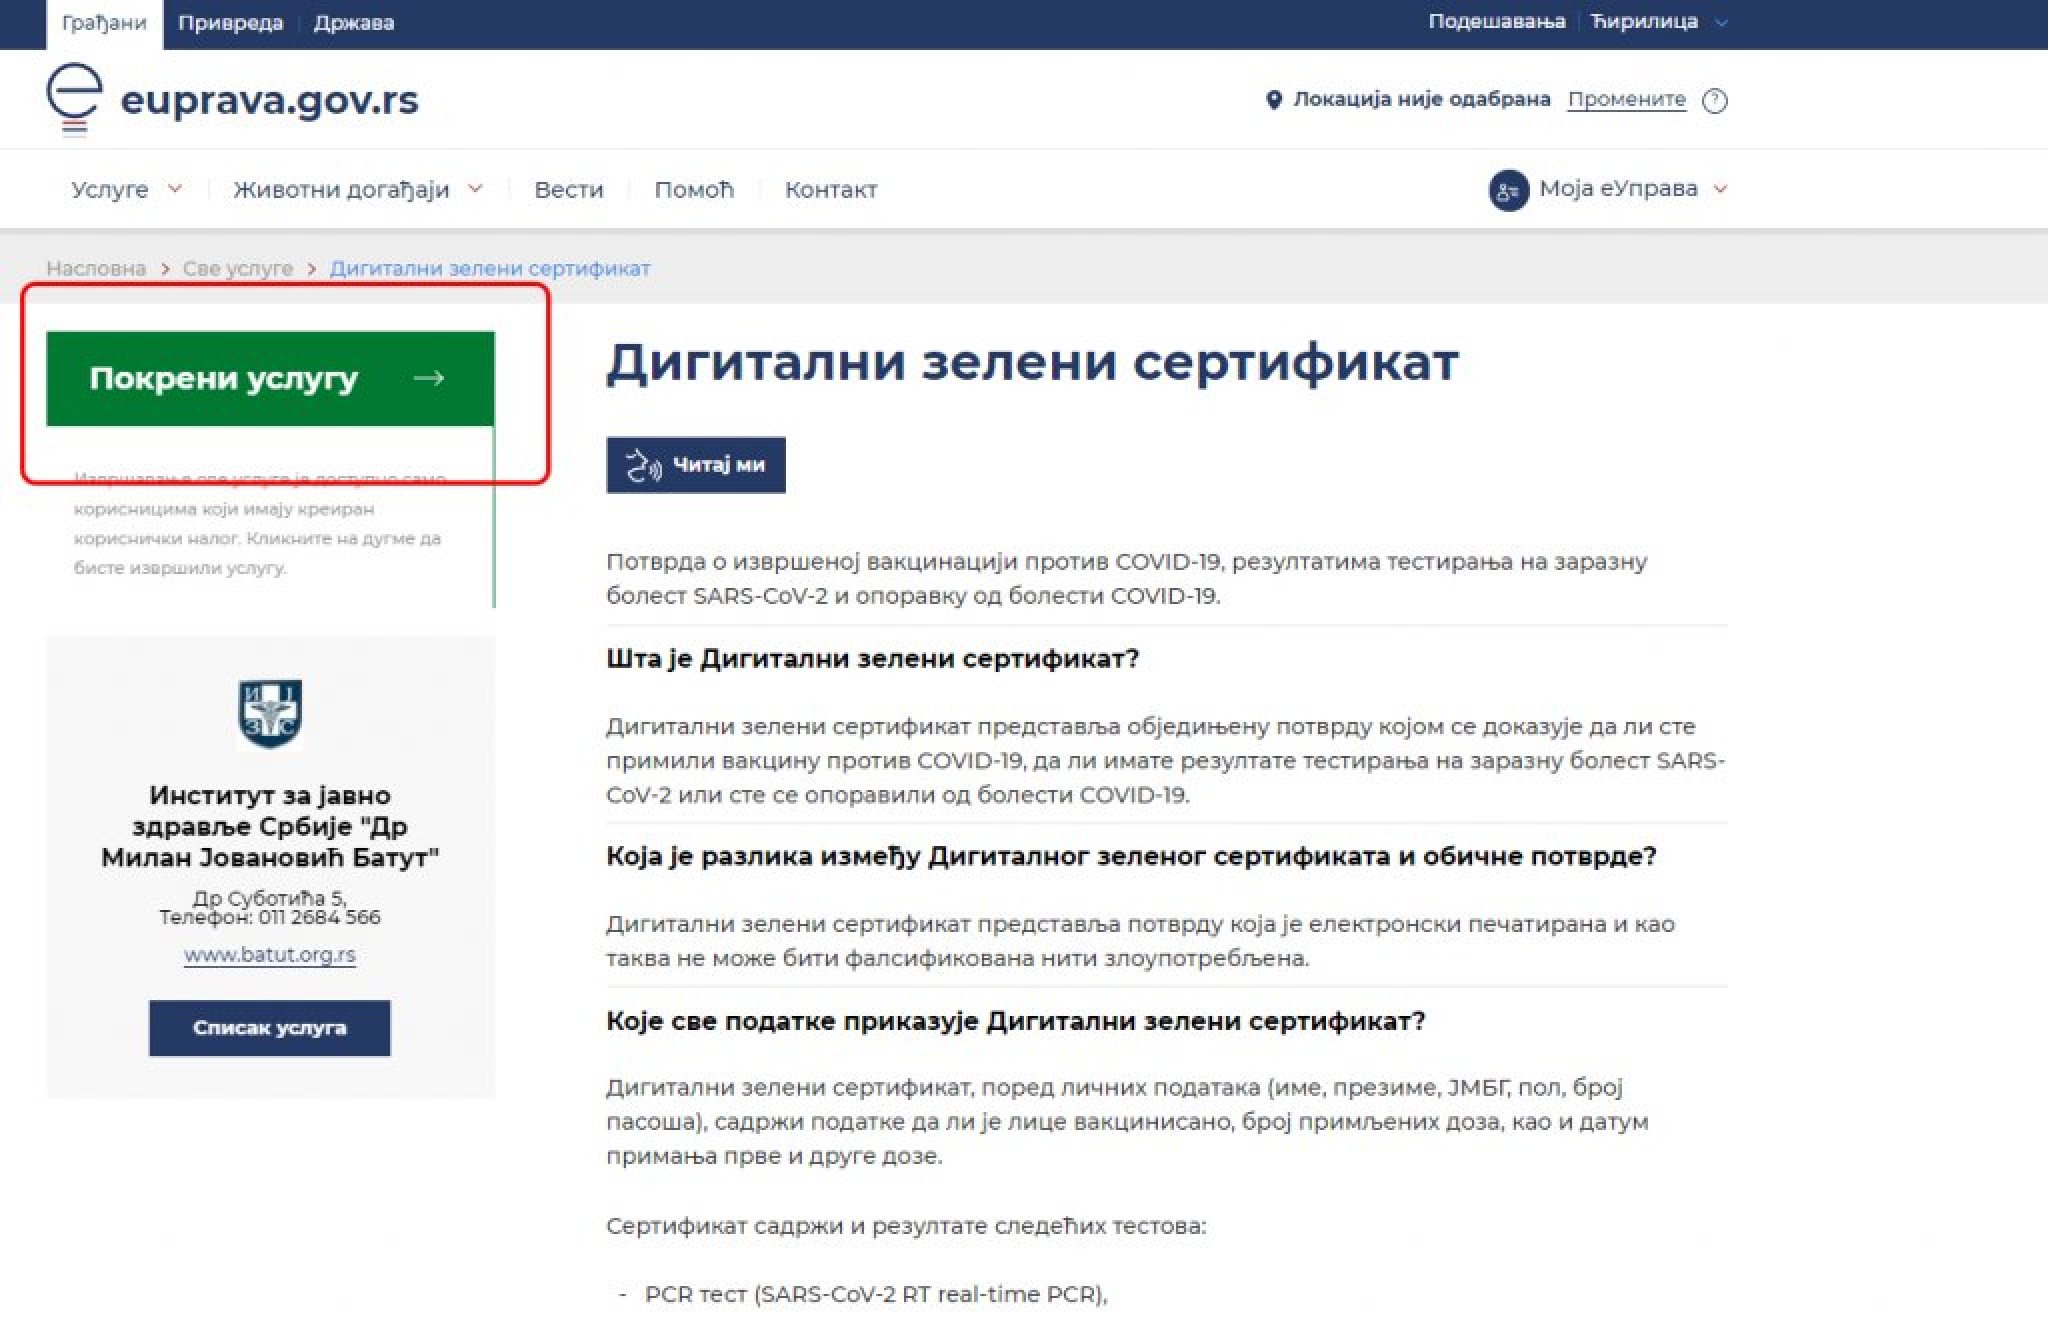Click the Институт Батут emblem logo
2048x1338 pixels.
[x=270, y=714]
